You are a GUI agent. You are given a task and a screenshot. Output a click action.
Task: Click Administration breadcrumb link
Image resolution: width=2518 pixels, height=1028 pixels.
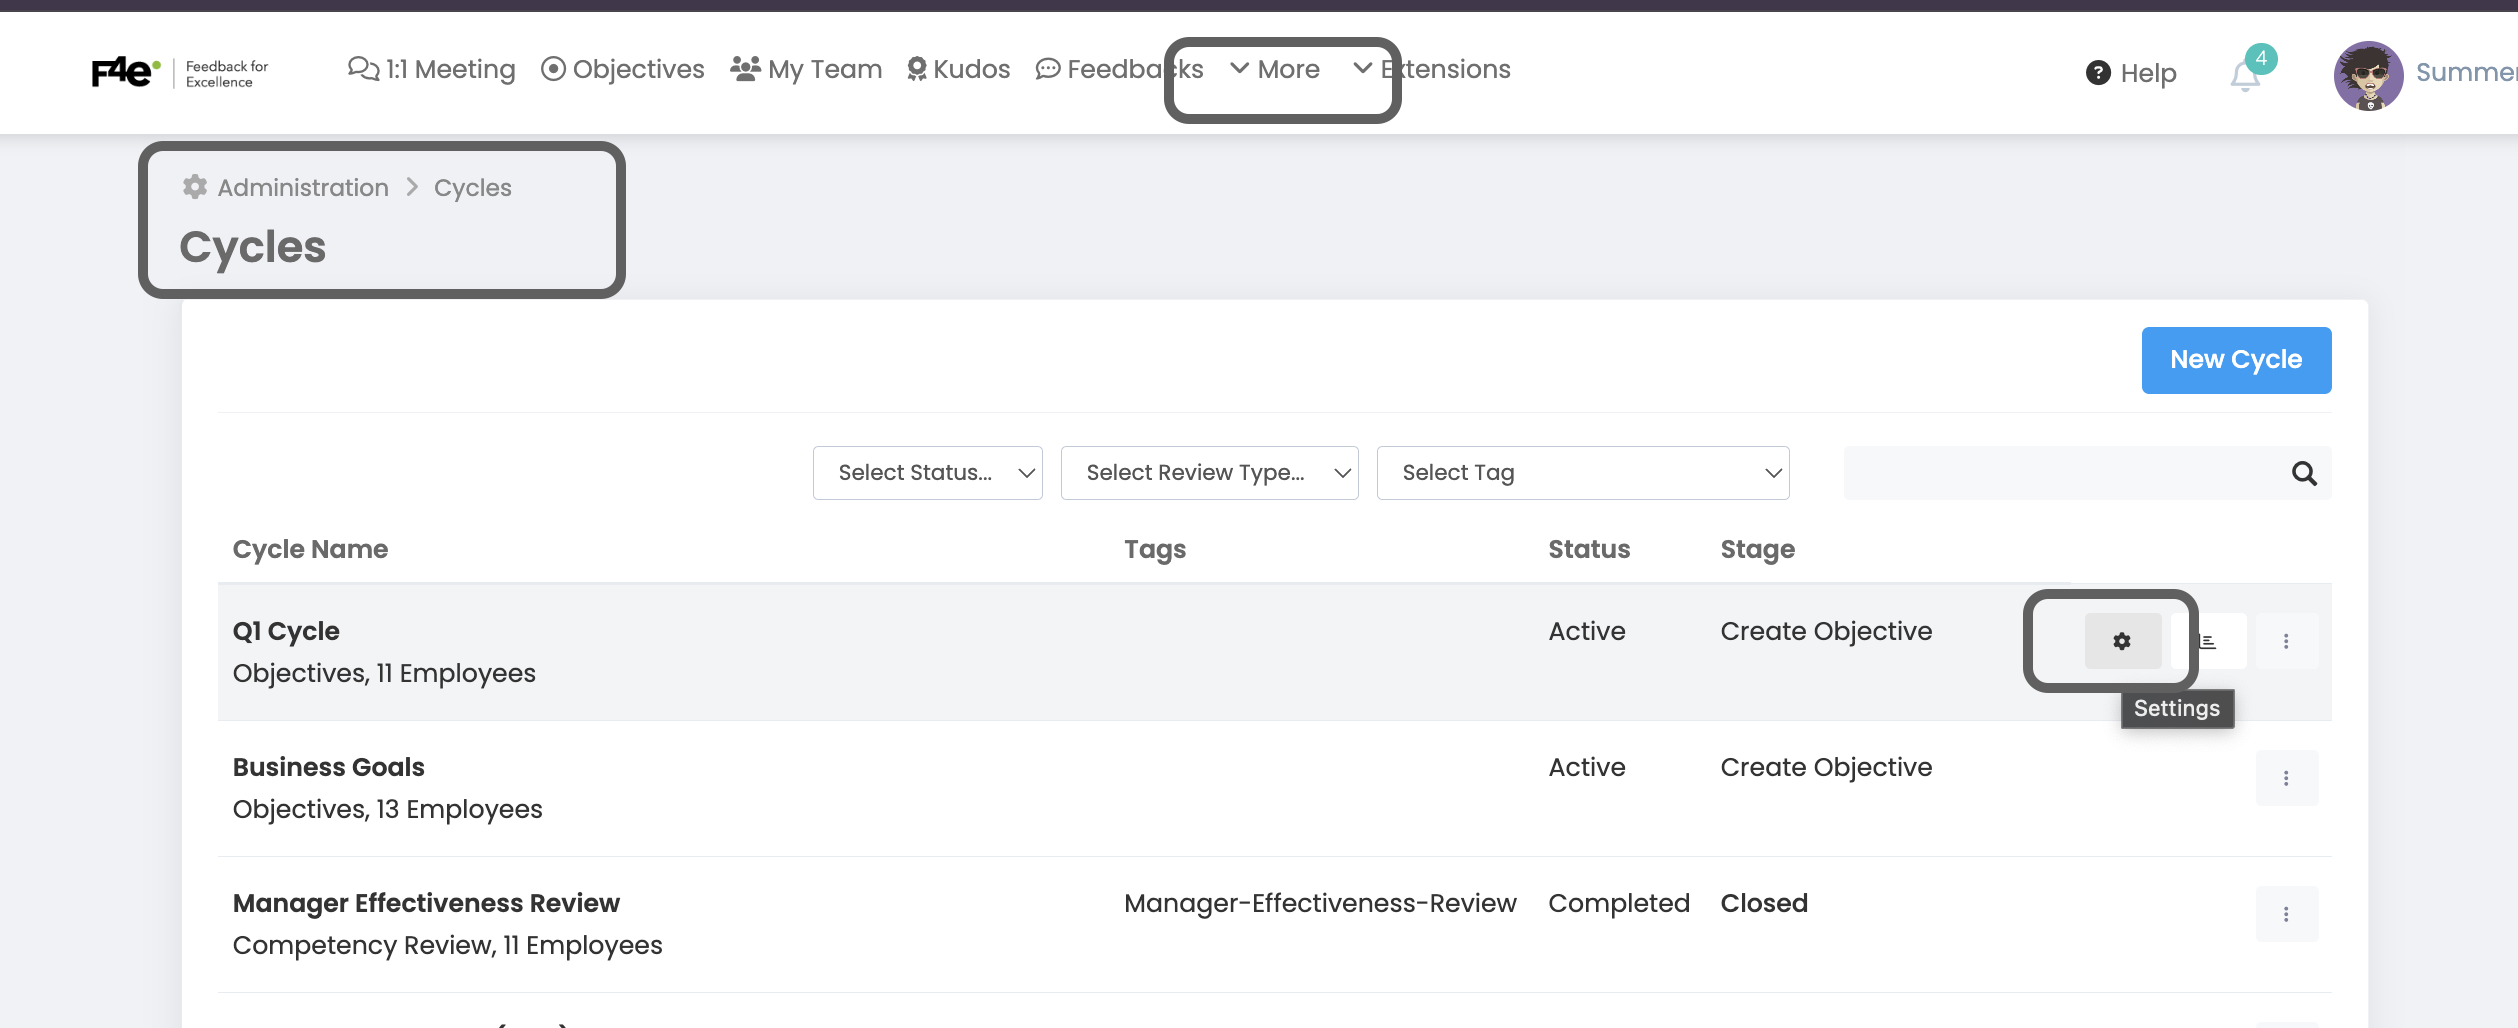[x=303, y=188]
